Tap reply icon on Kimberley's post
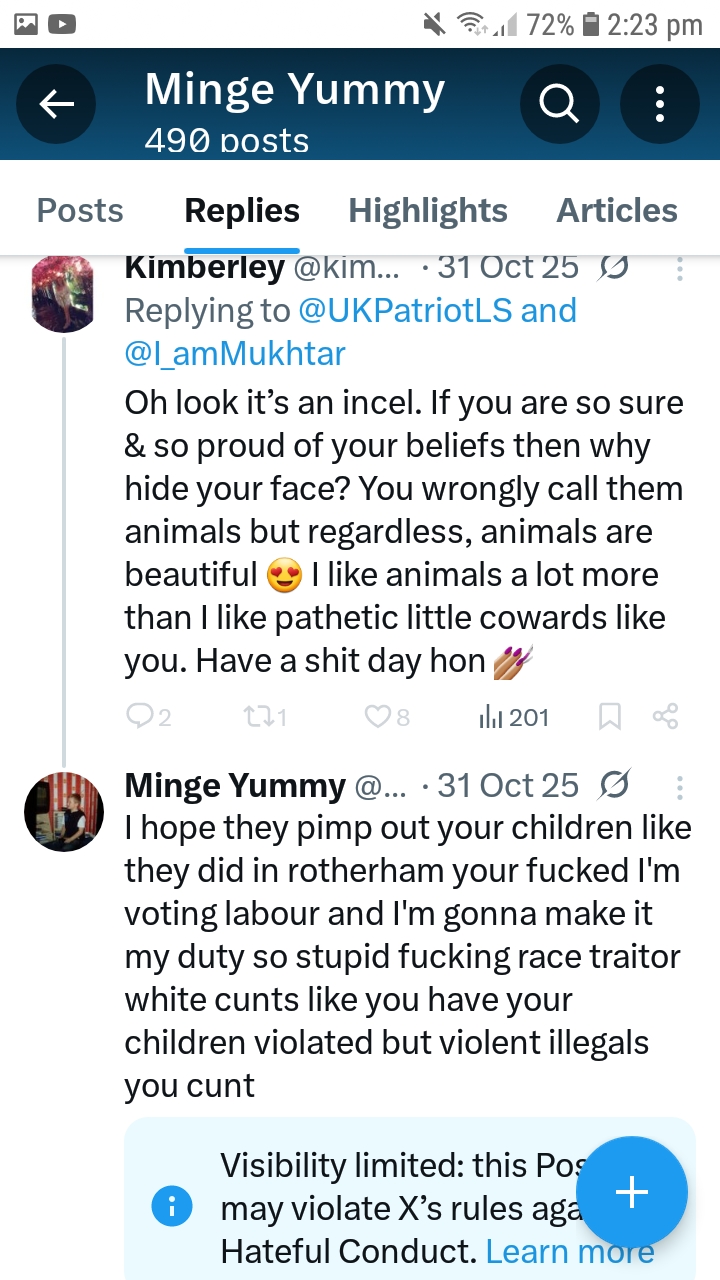Viewport: 720px width, 1280px height. pos(139,716)
